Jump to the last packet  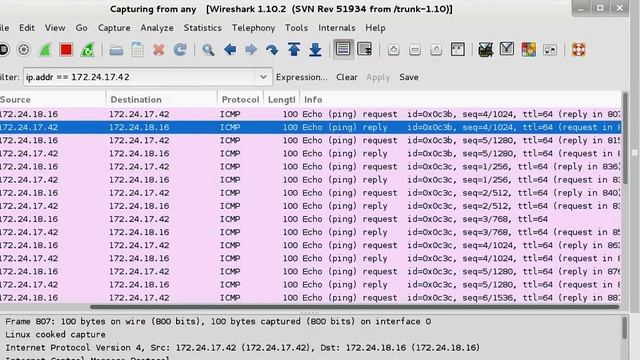click(315, 50)
